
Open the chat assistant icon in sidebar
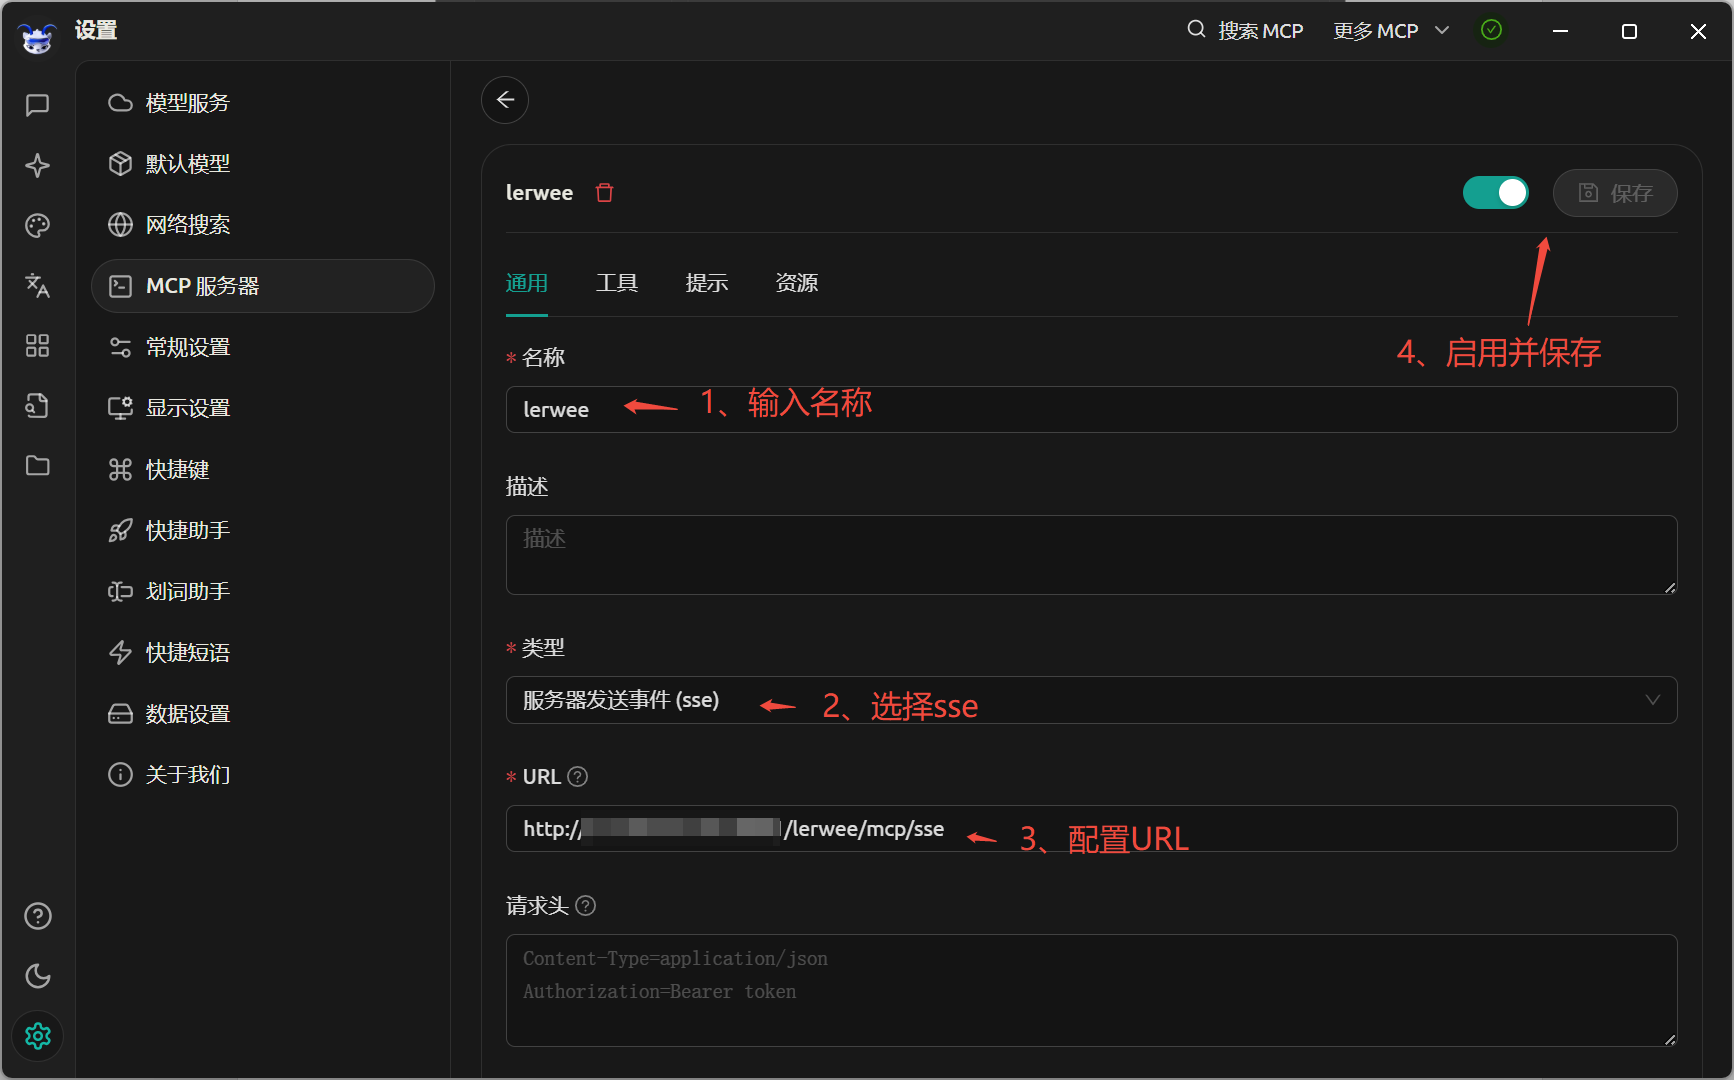point(38,105)
